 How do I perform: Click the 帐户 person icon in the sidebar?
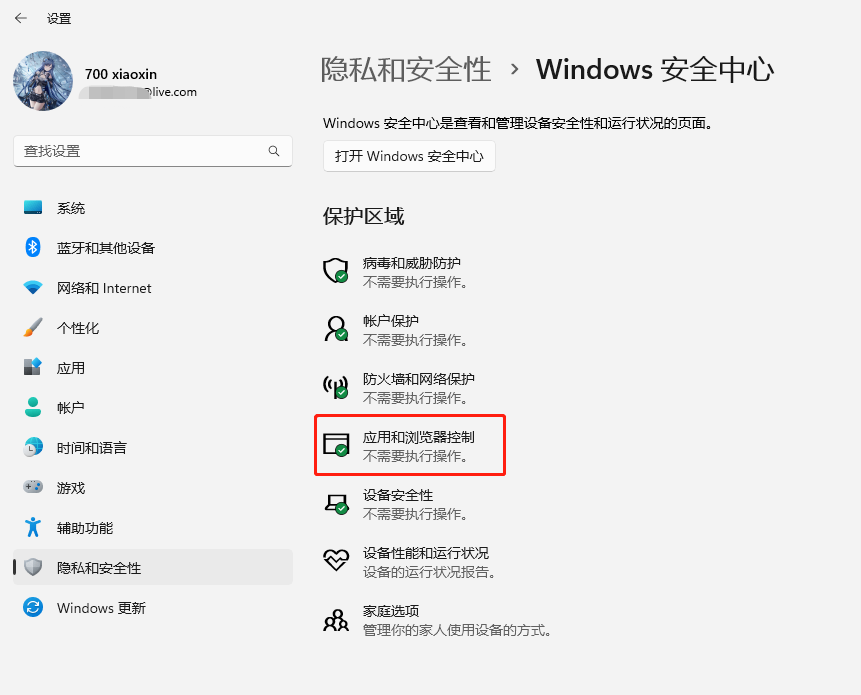point(33,407)
